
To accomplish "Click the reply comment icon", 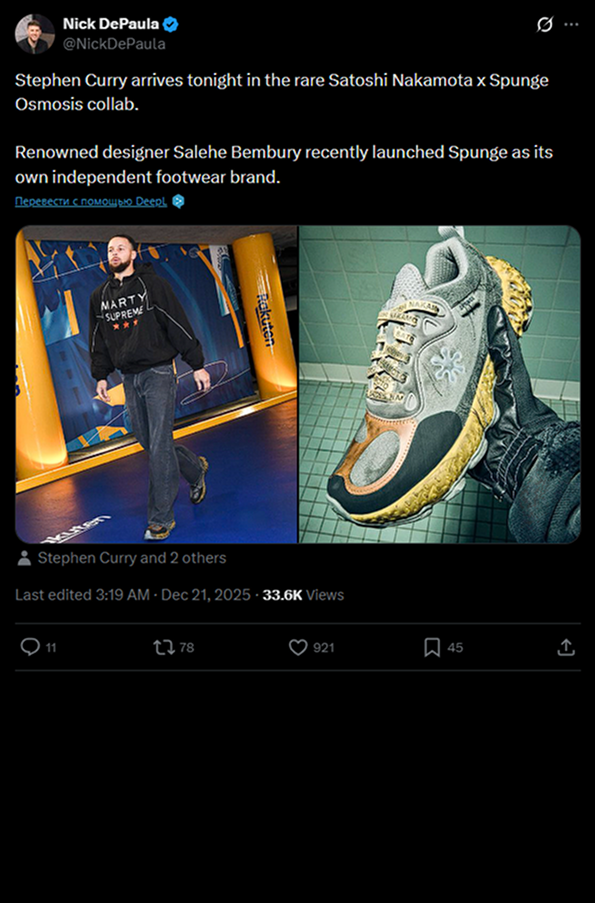I will pyautogui.click(x=30, y=647).
